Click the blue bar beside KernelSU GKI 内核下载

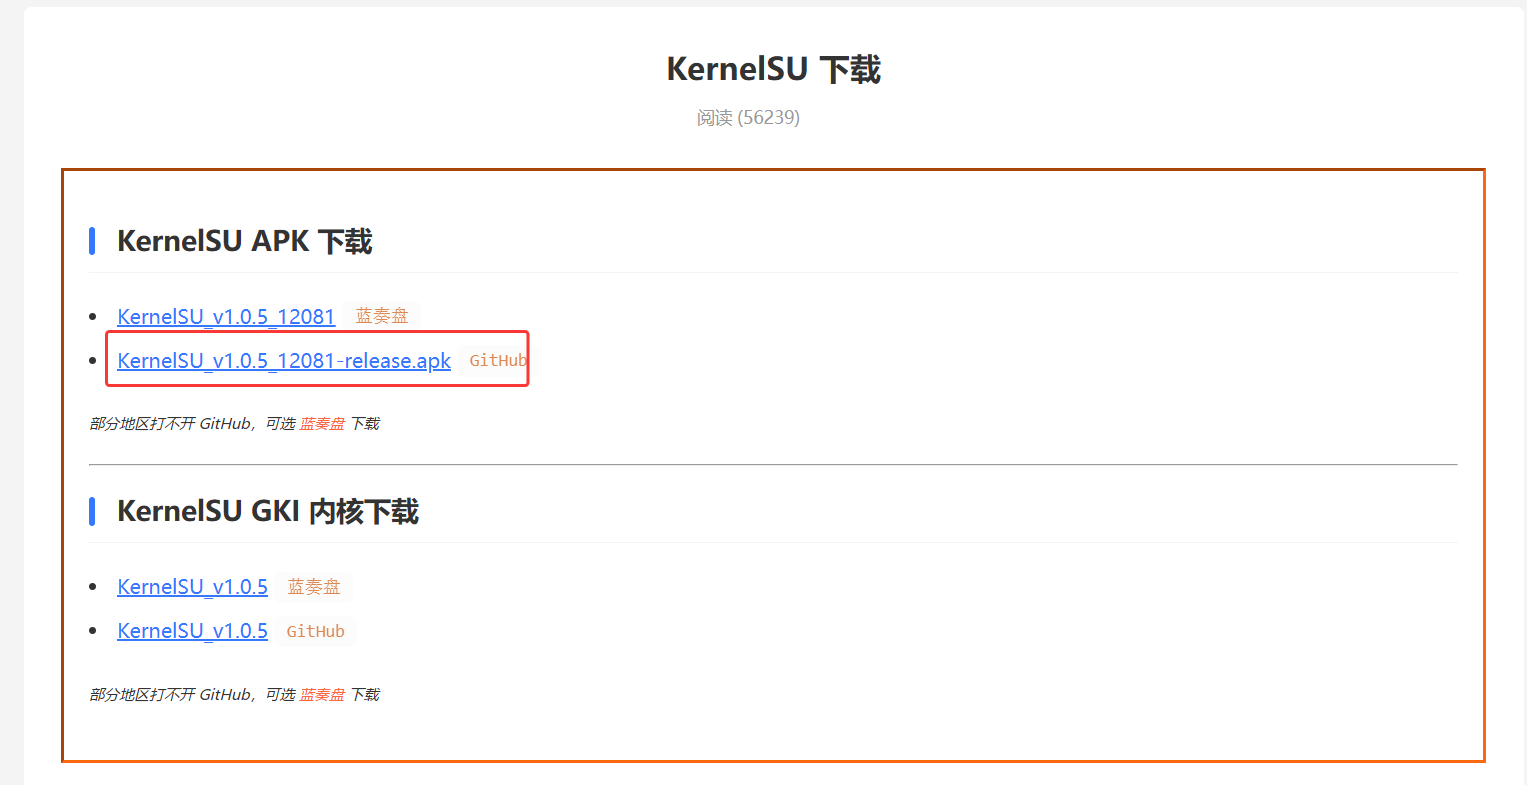(92, 511)
